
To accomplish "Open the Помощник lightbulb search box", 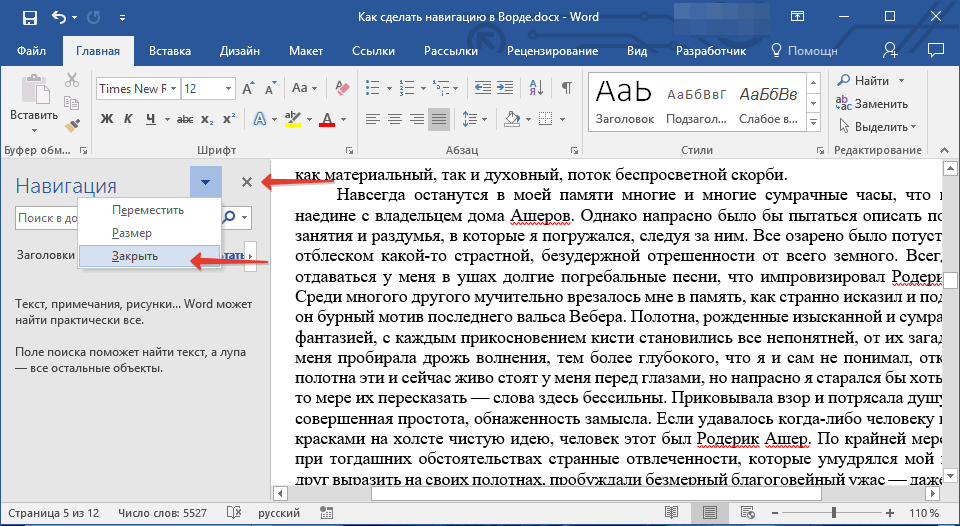I will coord(804,51).
